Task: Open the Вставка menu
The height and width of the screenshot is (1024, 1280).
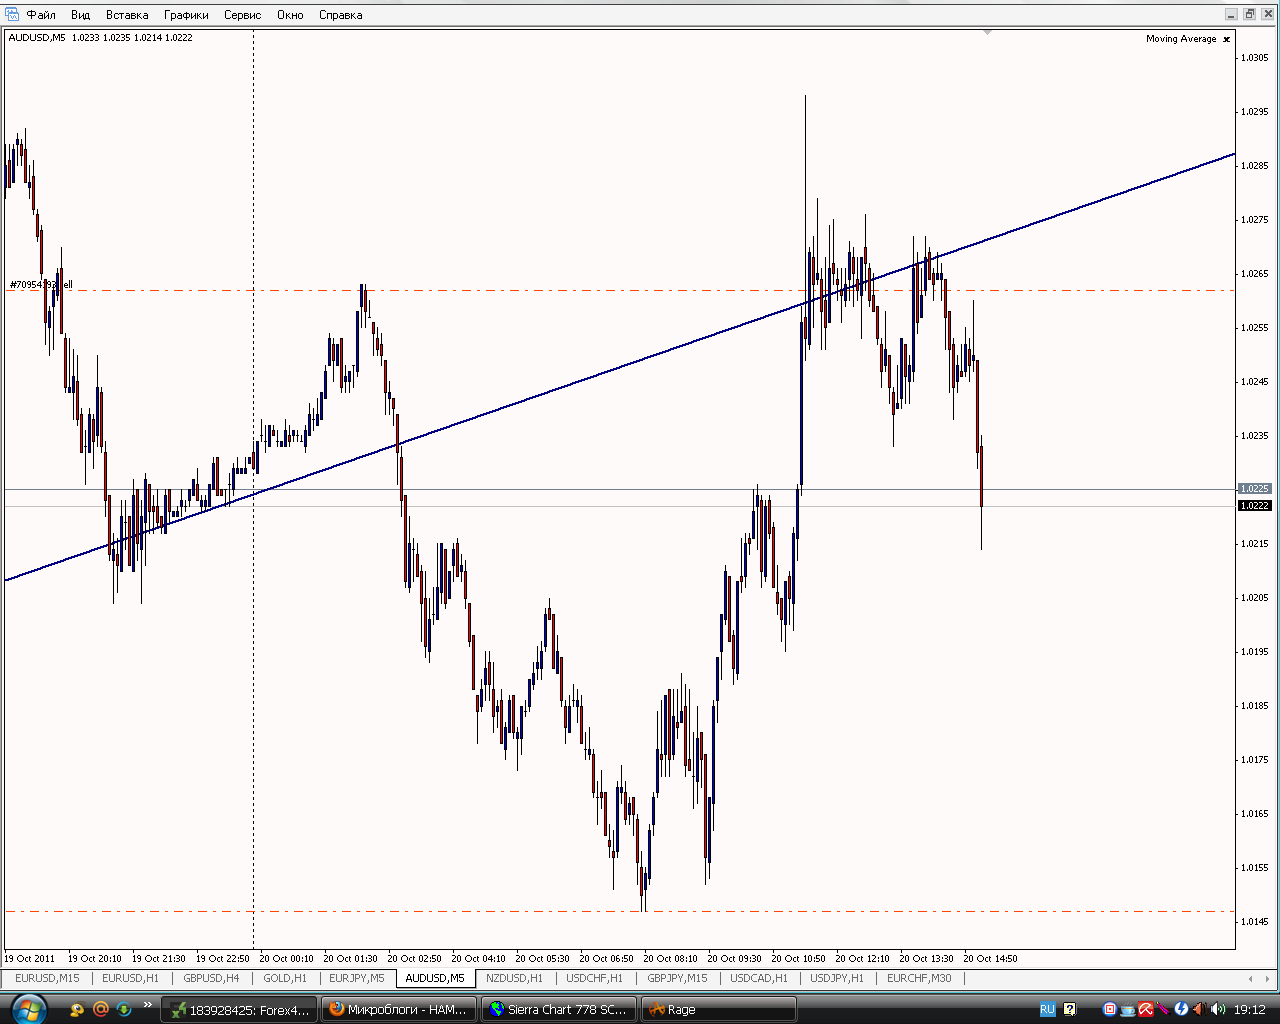Action: point(127,15)
